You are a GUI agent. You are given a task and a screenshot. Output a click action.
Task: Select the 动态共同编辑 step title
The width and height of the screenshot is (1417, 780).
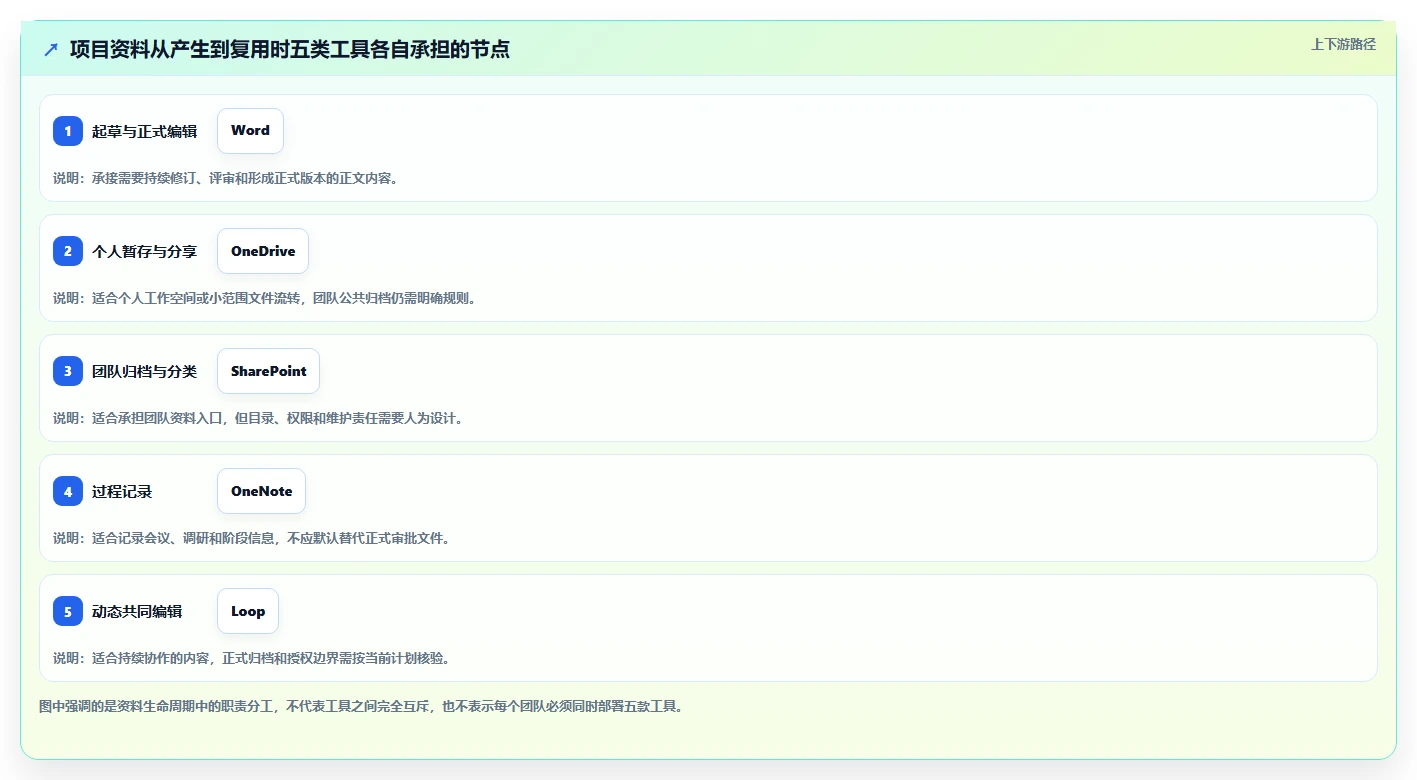137,611
